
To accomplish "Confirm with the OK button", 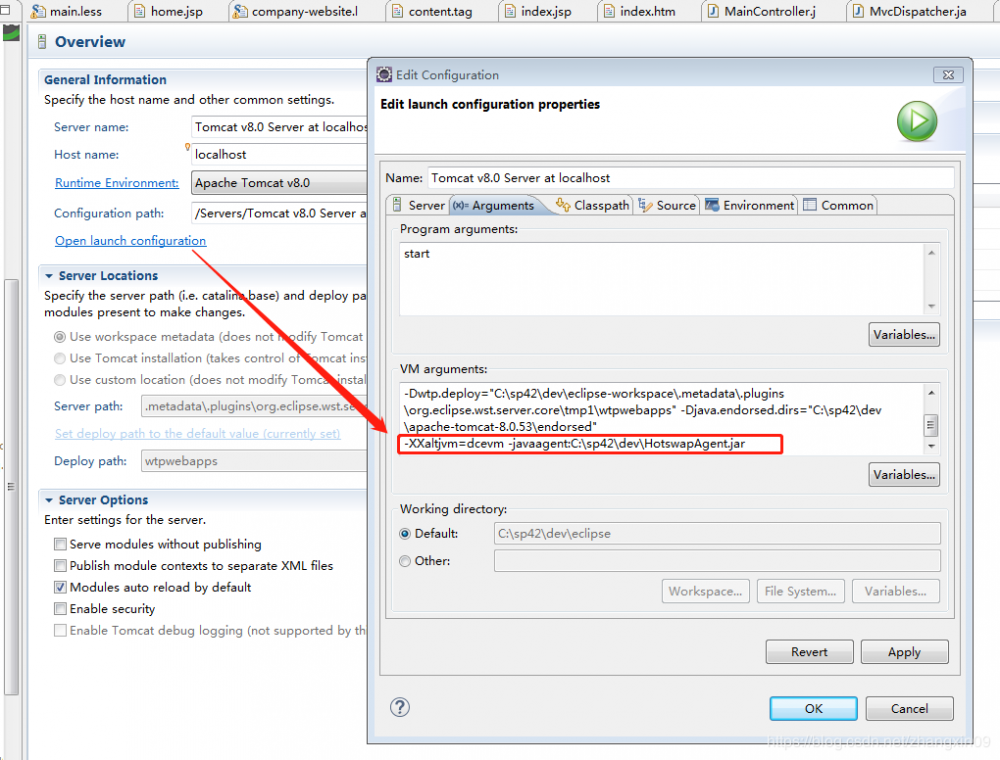I will click(813, 708).
